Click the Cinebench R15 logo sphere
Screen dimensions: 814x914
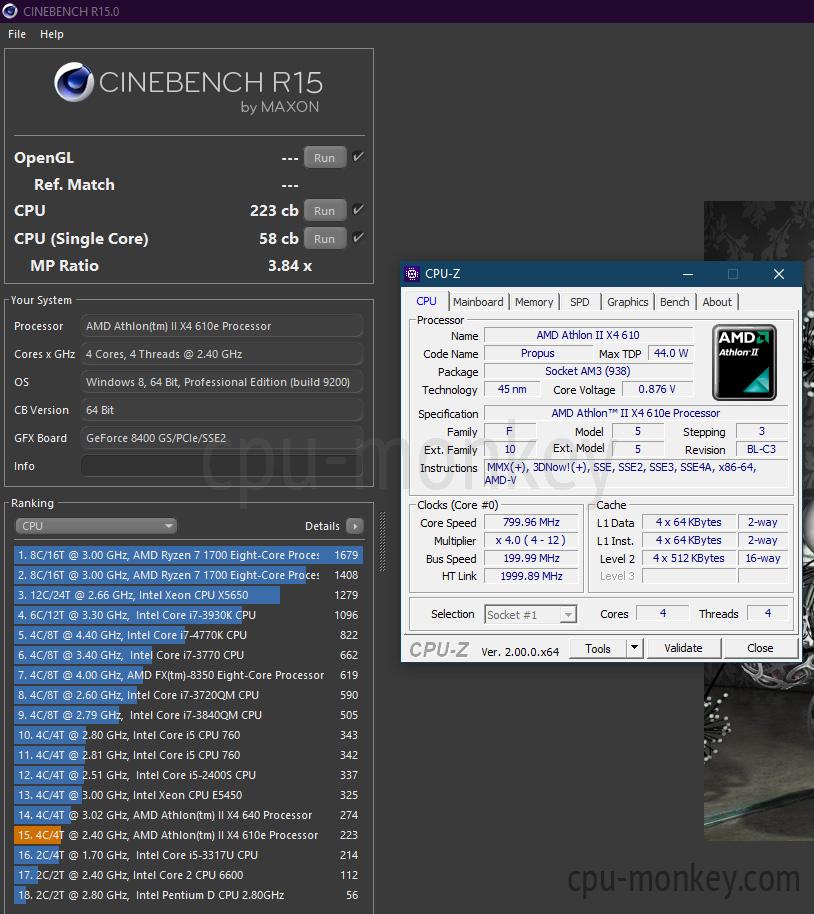74,82
